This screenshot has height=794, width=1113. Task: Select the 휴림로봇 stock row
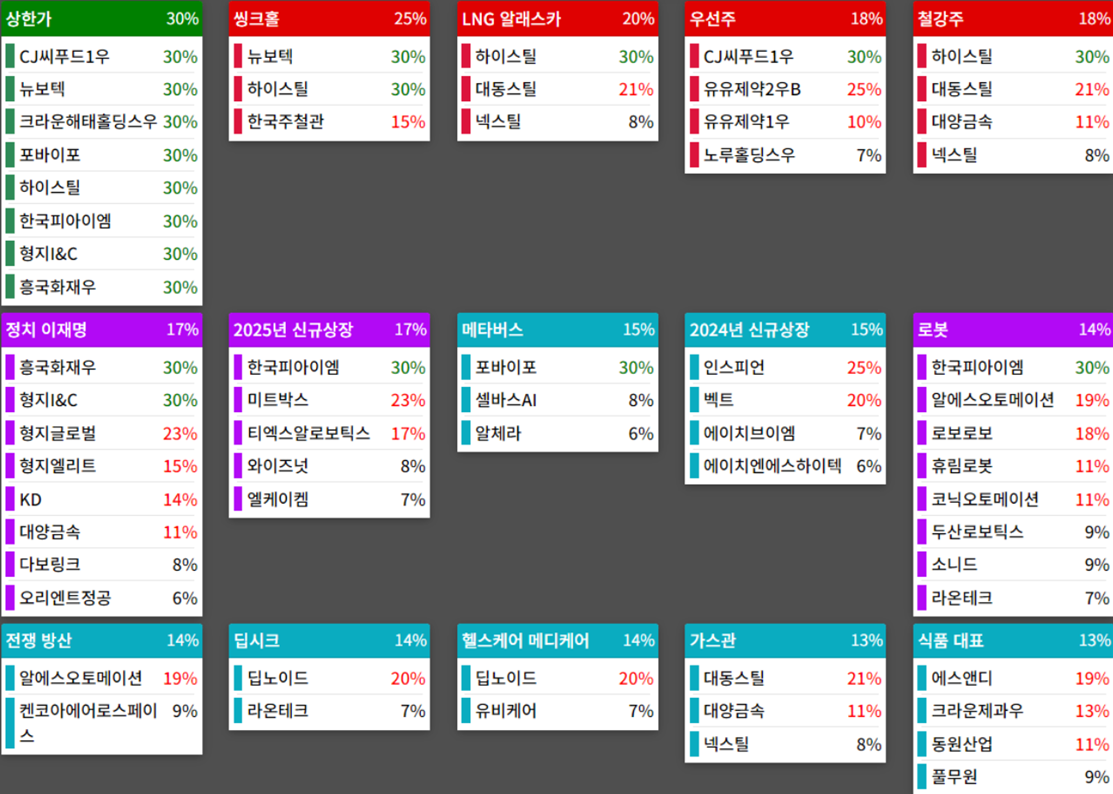point(1013,466)
